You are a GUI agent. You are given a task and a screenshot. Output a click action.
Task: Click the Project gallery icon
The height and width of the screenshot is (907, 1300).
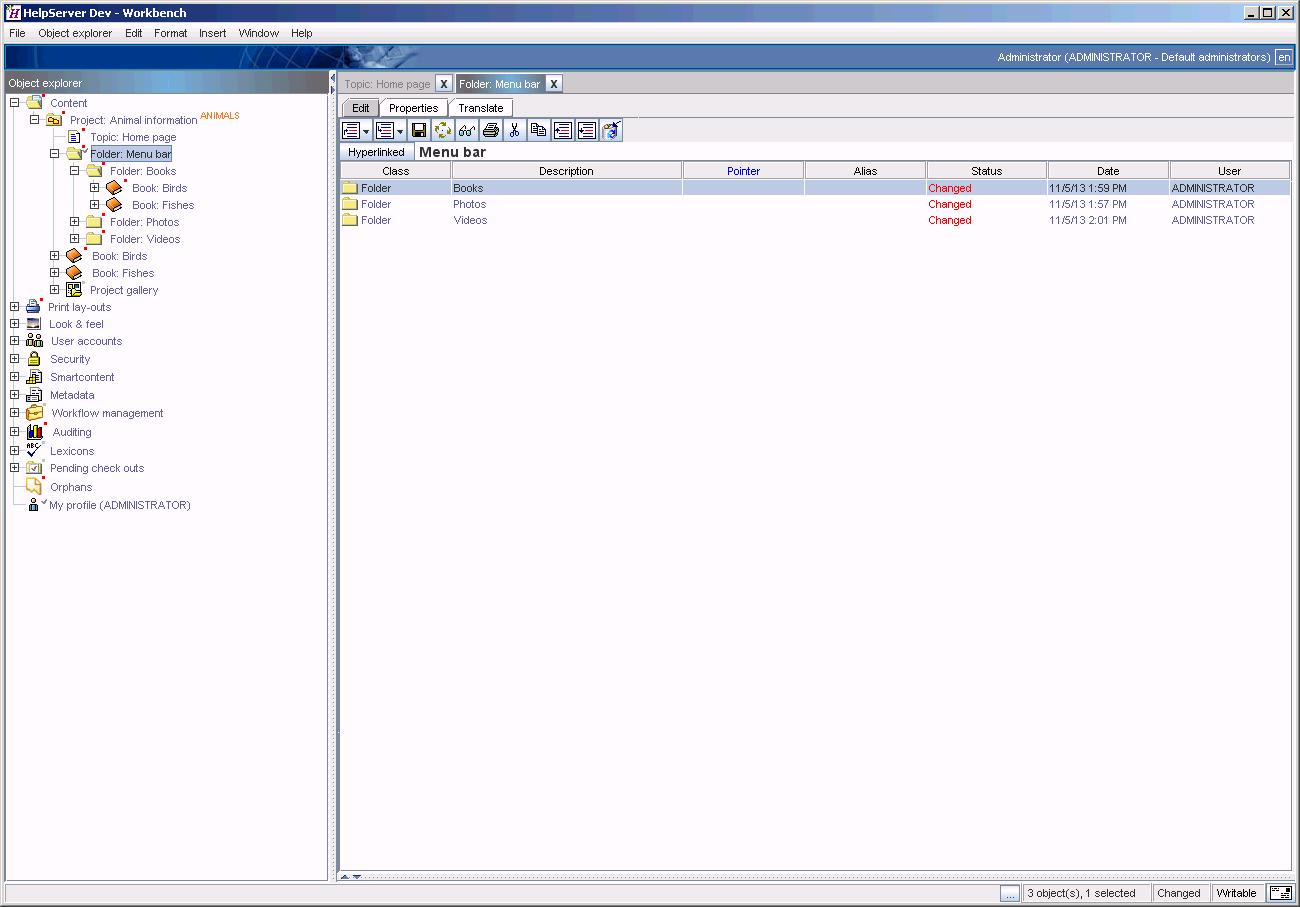[x=74, y=290]
